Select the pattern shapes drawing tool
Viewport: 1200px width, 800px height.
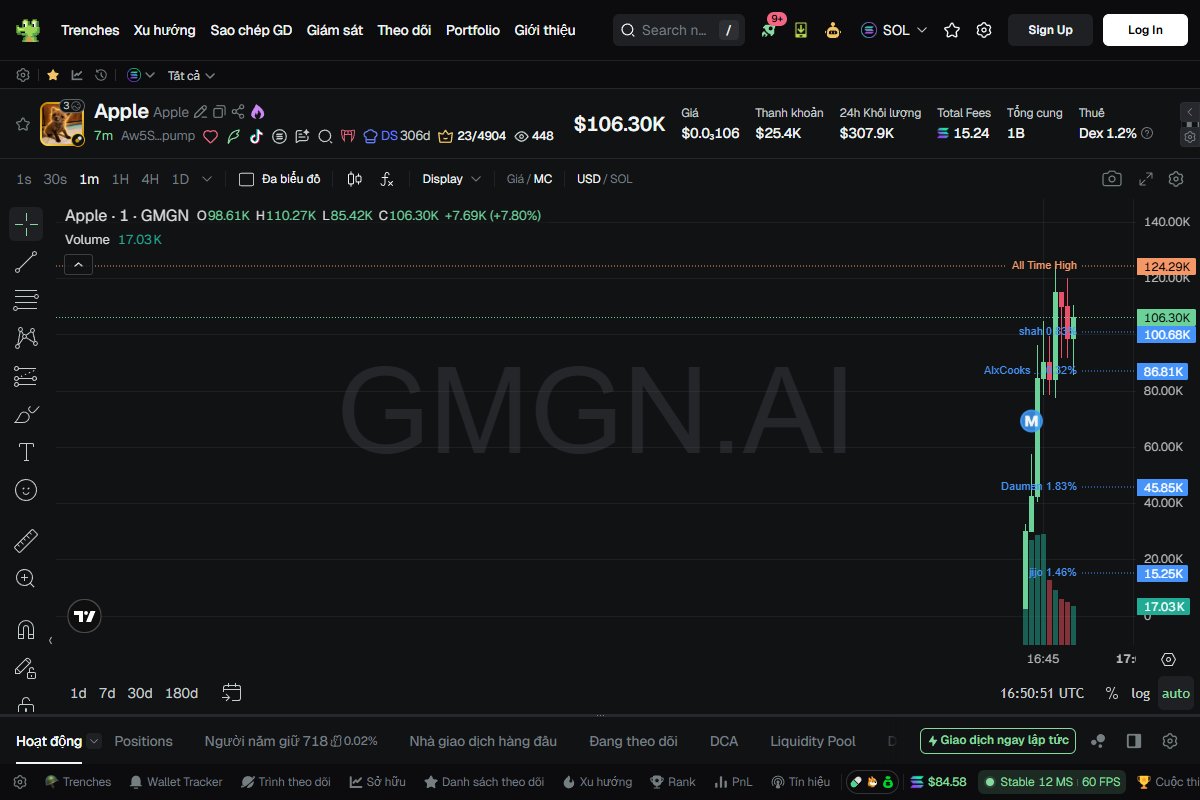coord(26,338)
